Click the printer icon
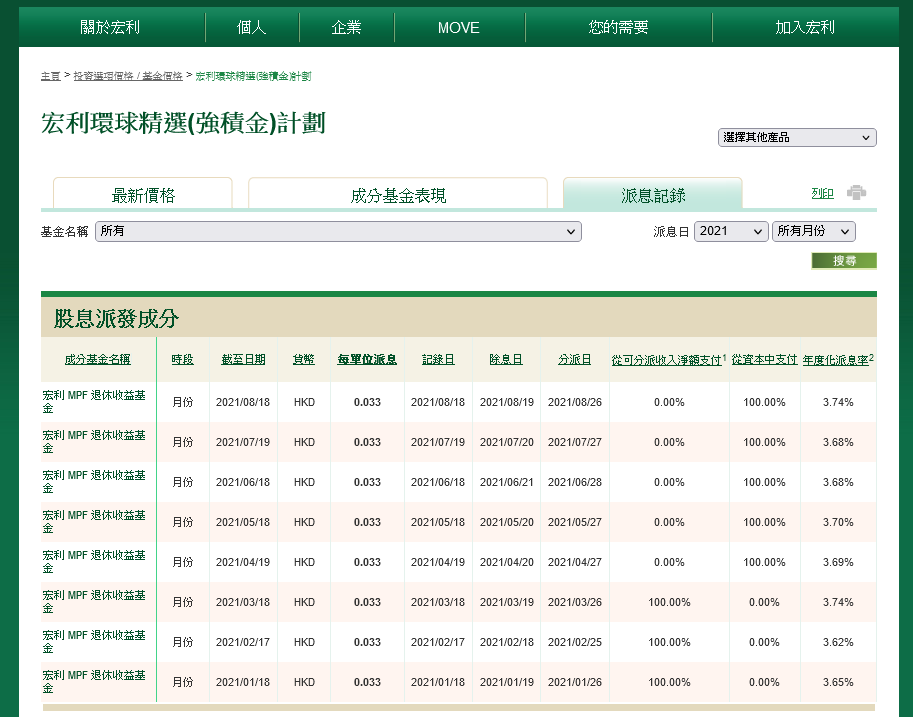The width and height of the screenshot is (913, 717). click(x=856, y=192)
